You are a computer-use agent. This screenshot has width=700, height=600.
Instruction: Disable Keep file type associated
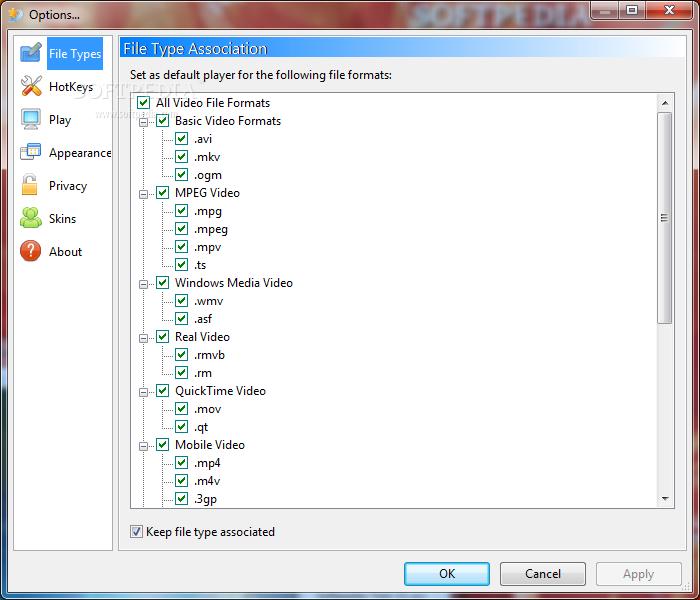click(136, 532)
